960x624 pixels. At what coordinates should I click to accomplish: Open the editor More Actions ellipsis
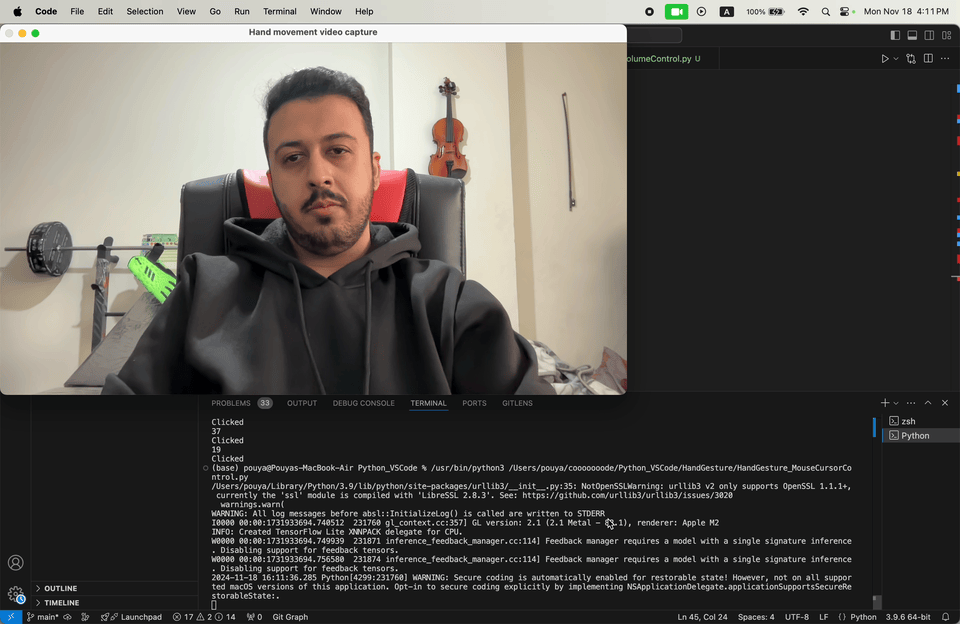click(x=945, y=59)
